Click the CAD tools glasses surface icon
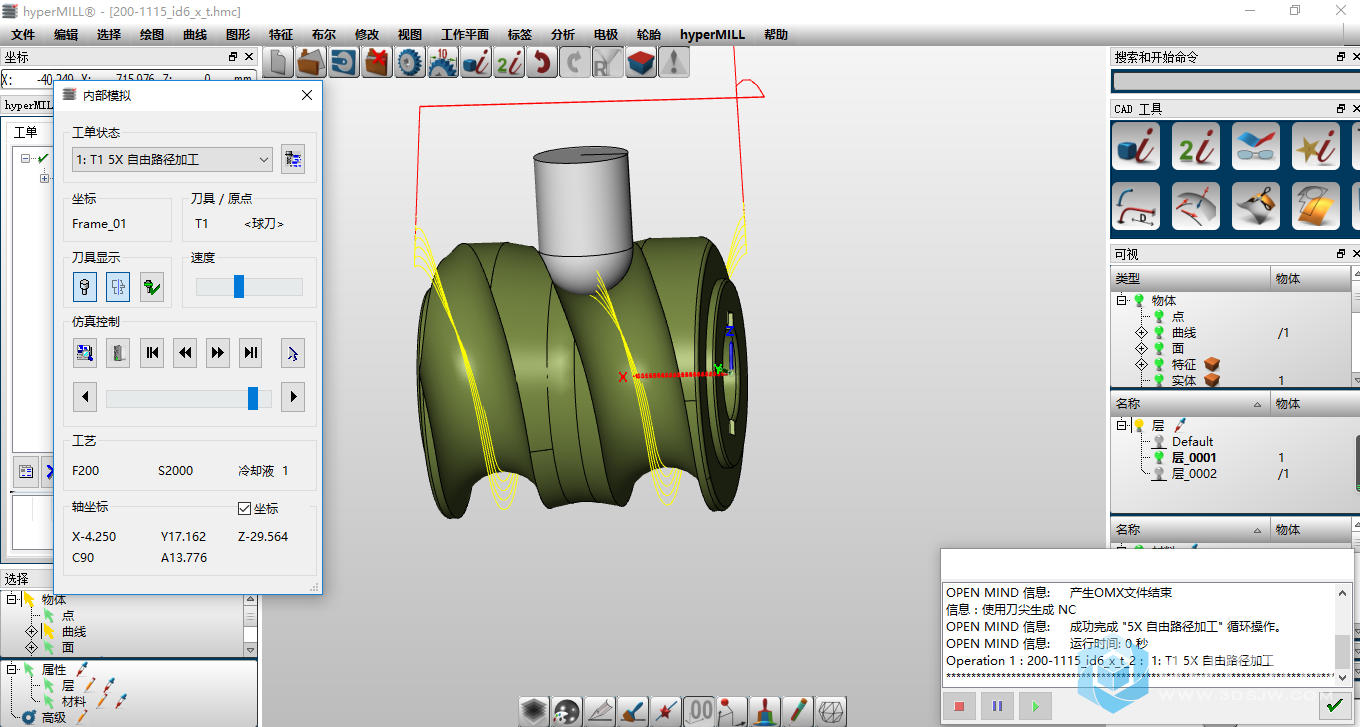This screenshot has height=727, width=1360. (x=1256, y=146)
